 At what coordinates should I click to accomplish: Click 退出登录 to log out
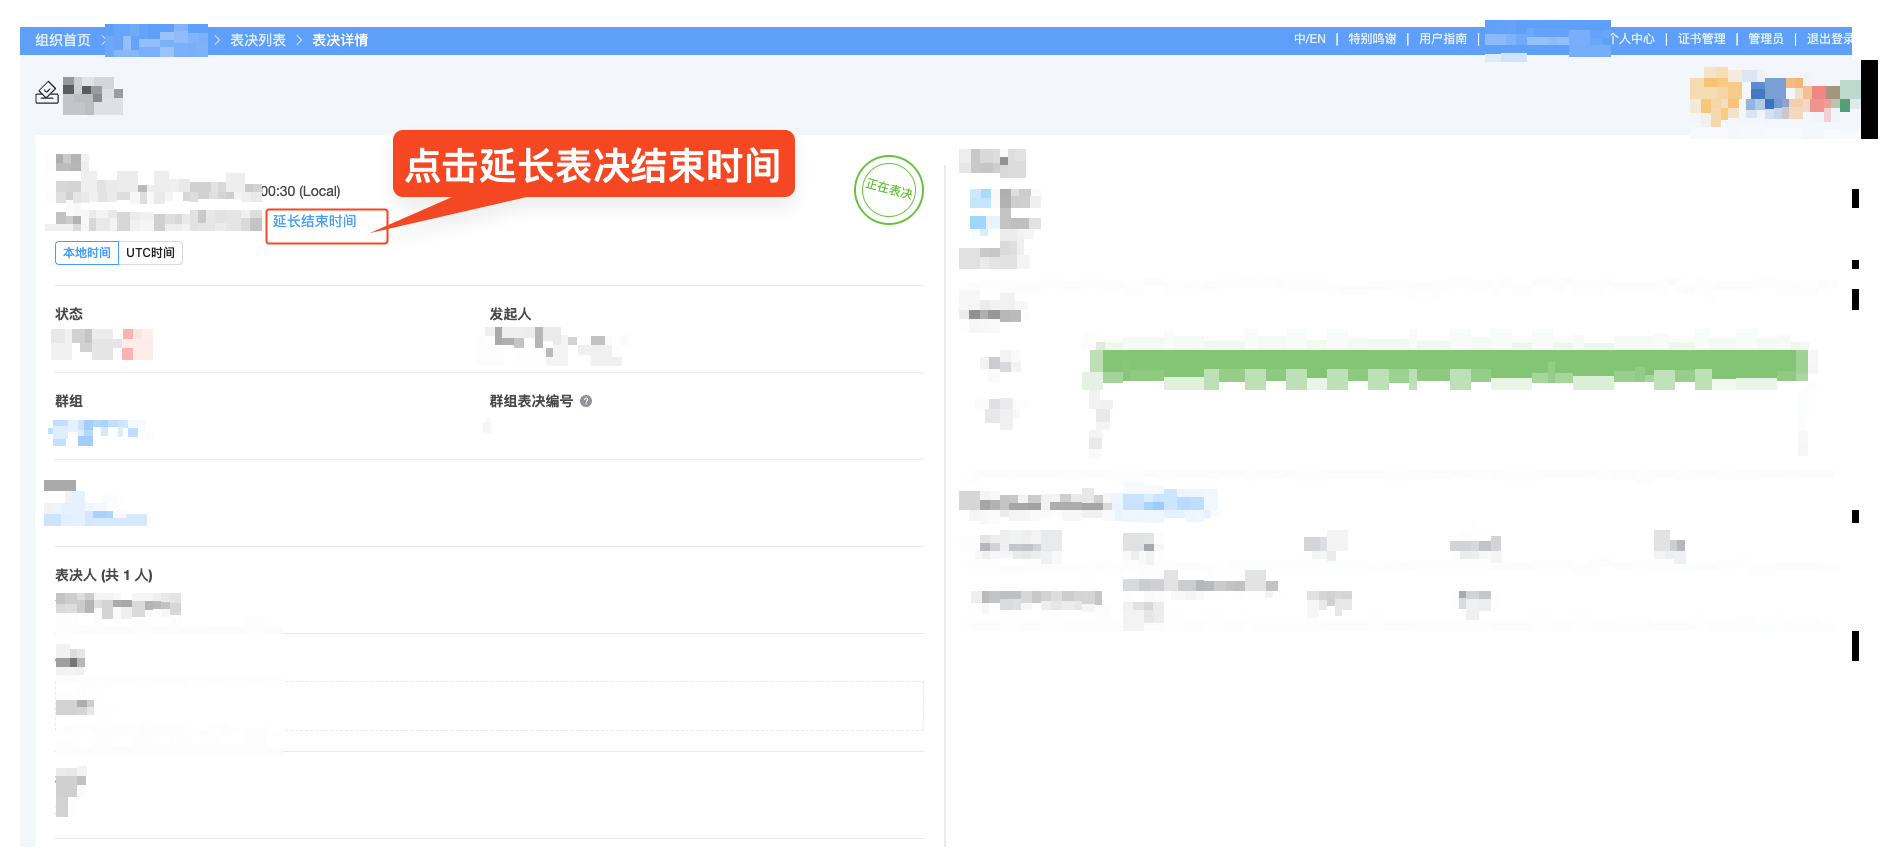tap(1829, 39)
